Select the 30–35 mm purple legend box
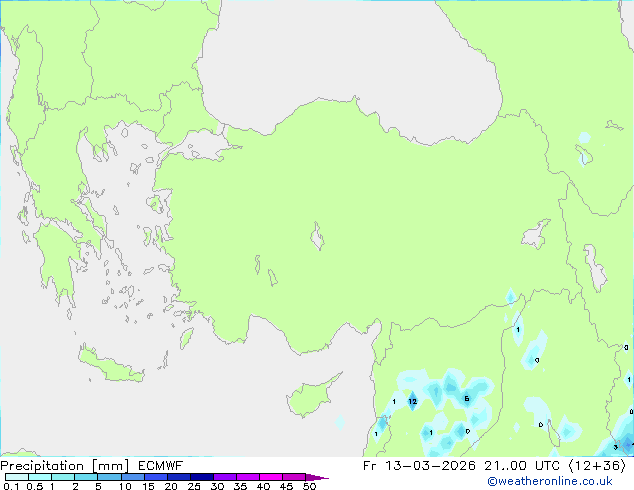Image resolution: width=634 pixels, height=490 pixels. 225,477
